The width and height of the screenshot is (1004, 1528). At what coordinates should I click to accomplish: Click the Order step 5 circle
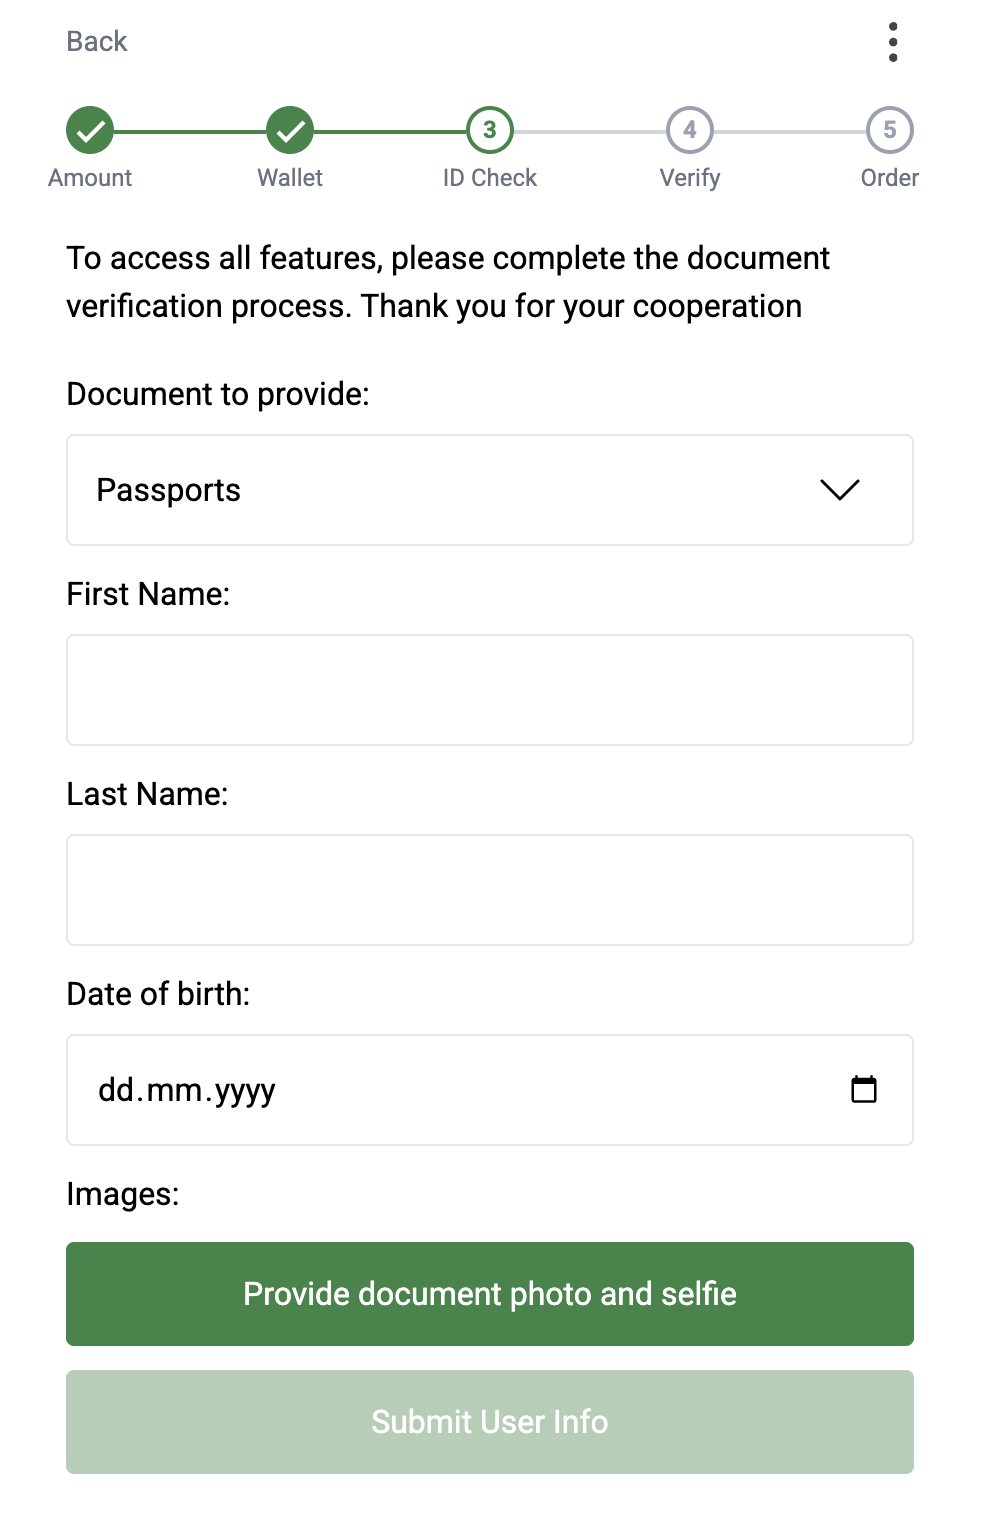click(x=890, y=130)
